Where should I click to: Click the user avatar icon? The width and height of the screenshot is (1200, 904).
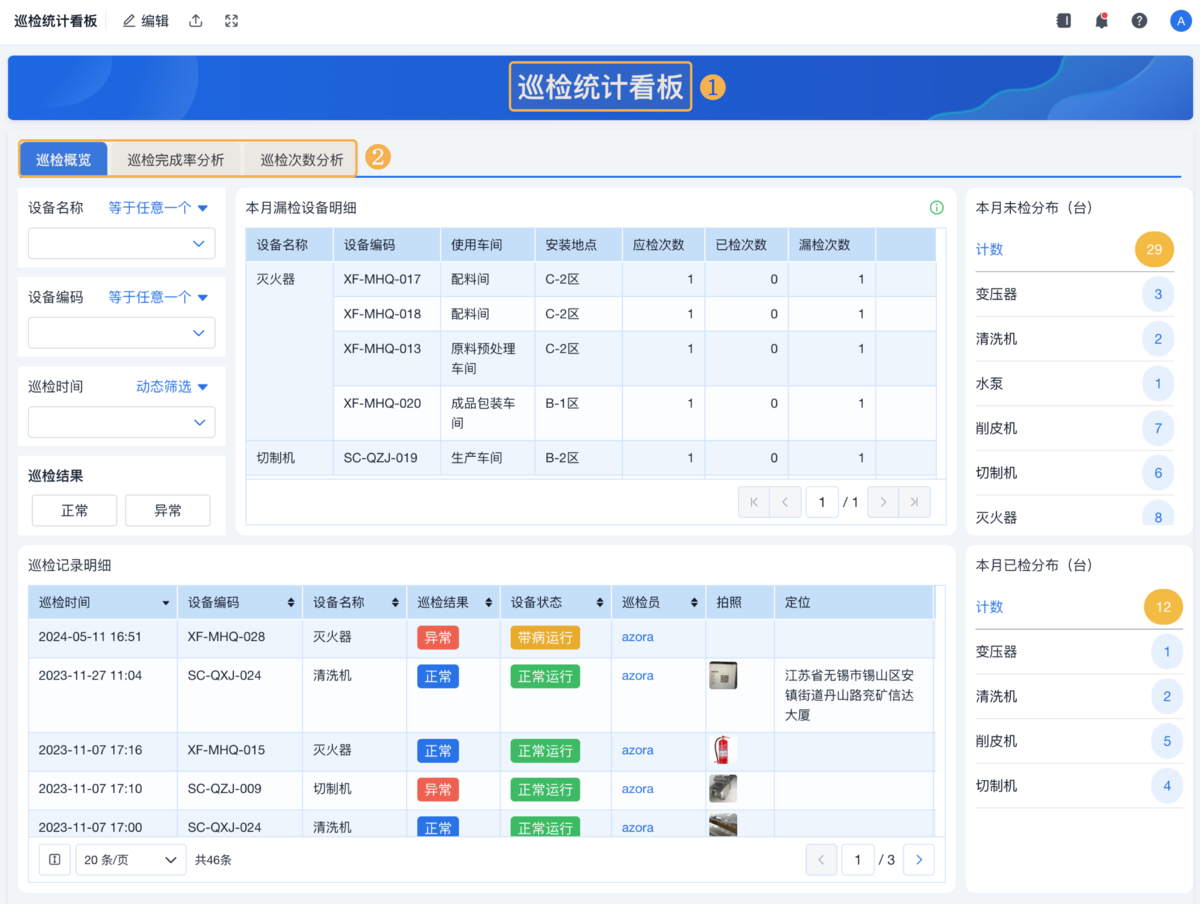click(1180, 21)
